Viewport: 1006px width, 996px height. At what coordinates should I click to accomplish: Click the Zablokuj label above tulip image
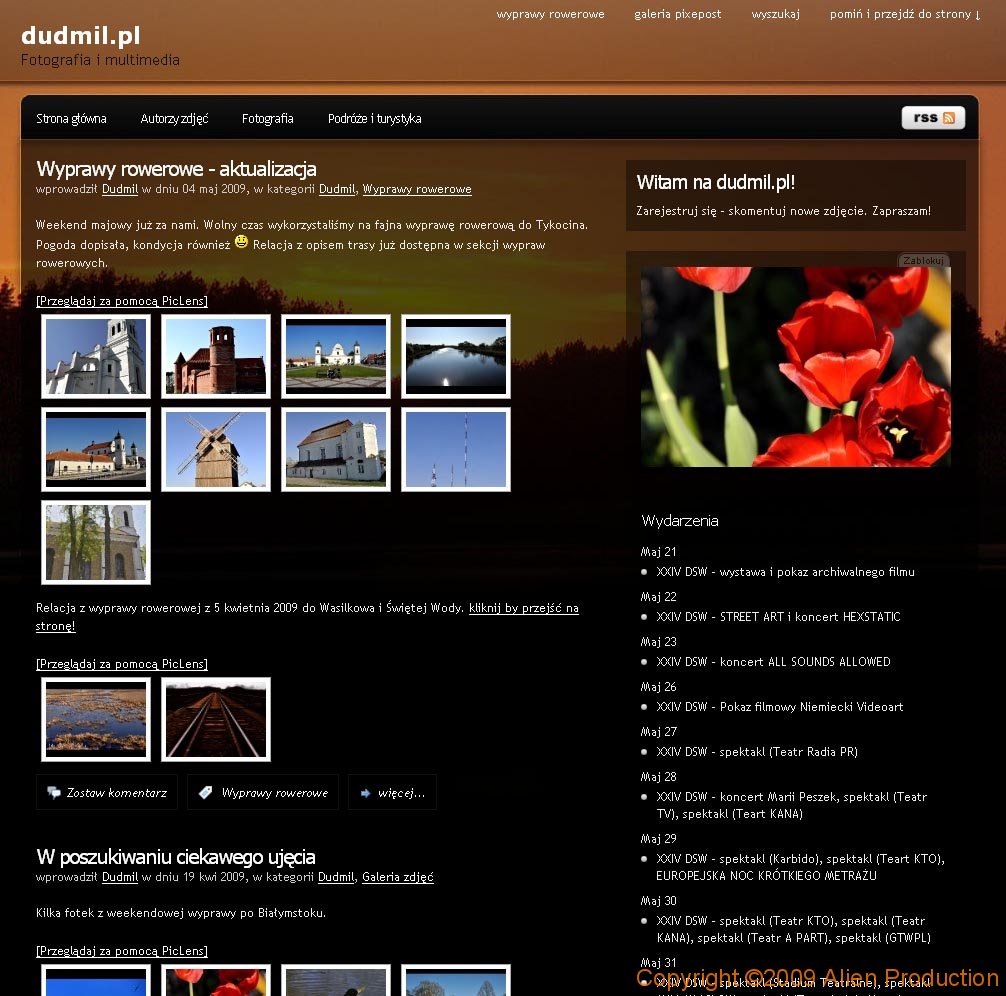tap(923, 261)
